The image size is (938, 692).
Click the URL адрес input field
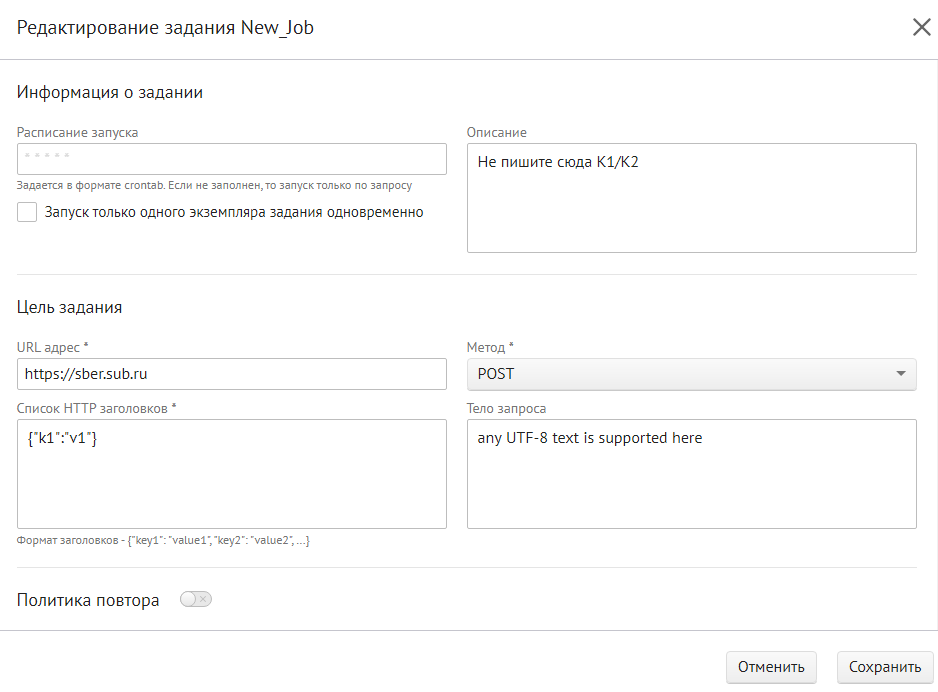point(231,374)
